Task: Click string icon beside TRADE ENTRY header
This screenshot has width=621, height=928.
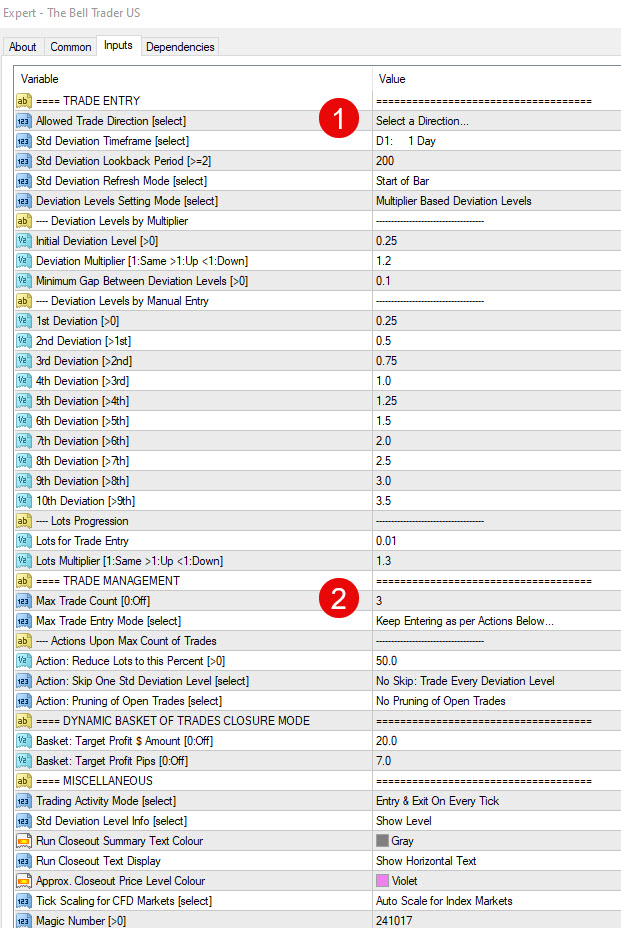Action: (x=23, y=101)
